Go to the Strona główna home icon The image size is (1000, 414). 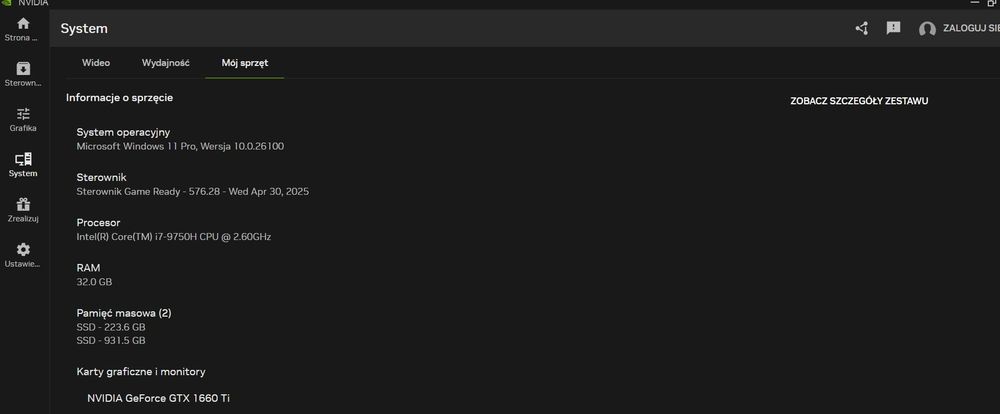23,23
